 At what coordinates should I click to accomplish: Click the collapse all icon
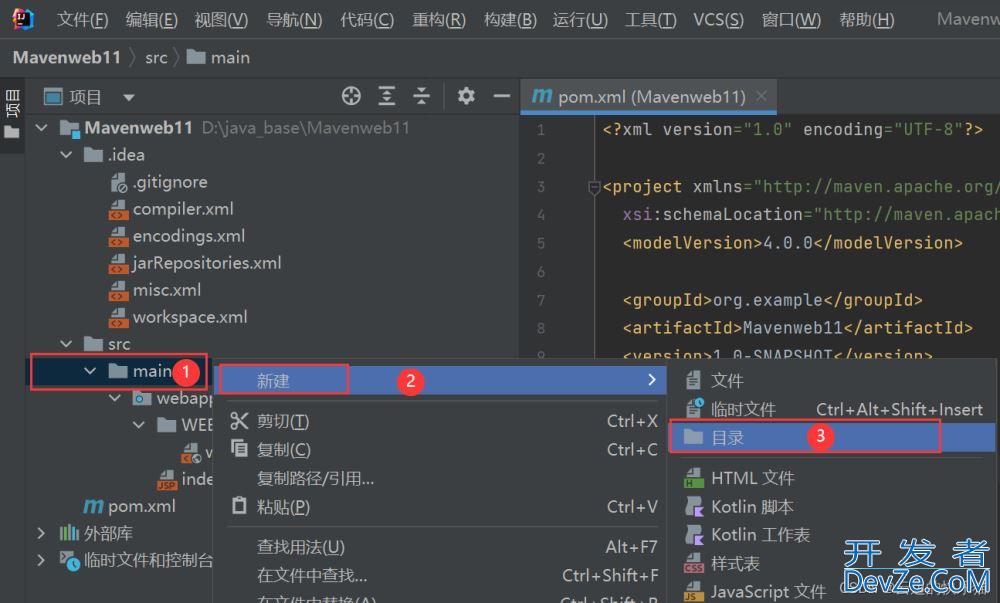pos(422,96)
